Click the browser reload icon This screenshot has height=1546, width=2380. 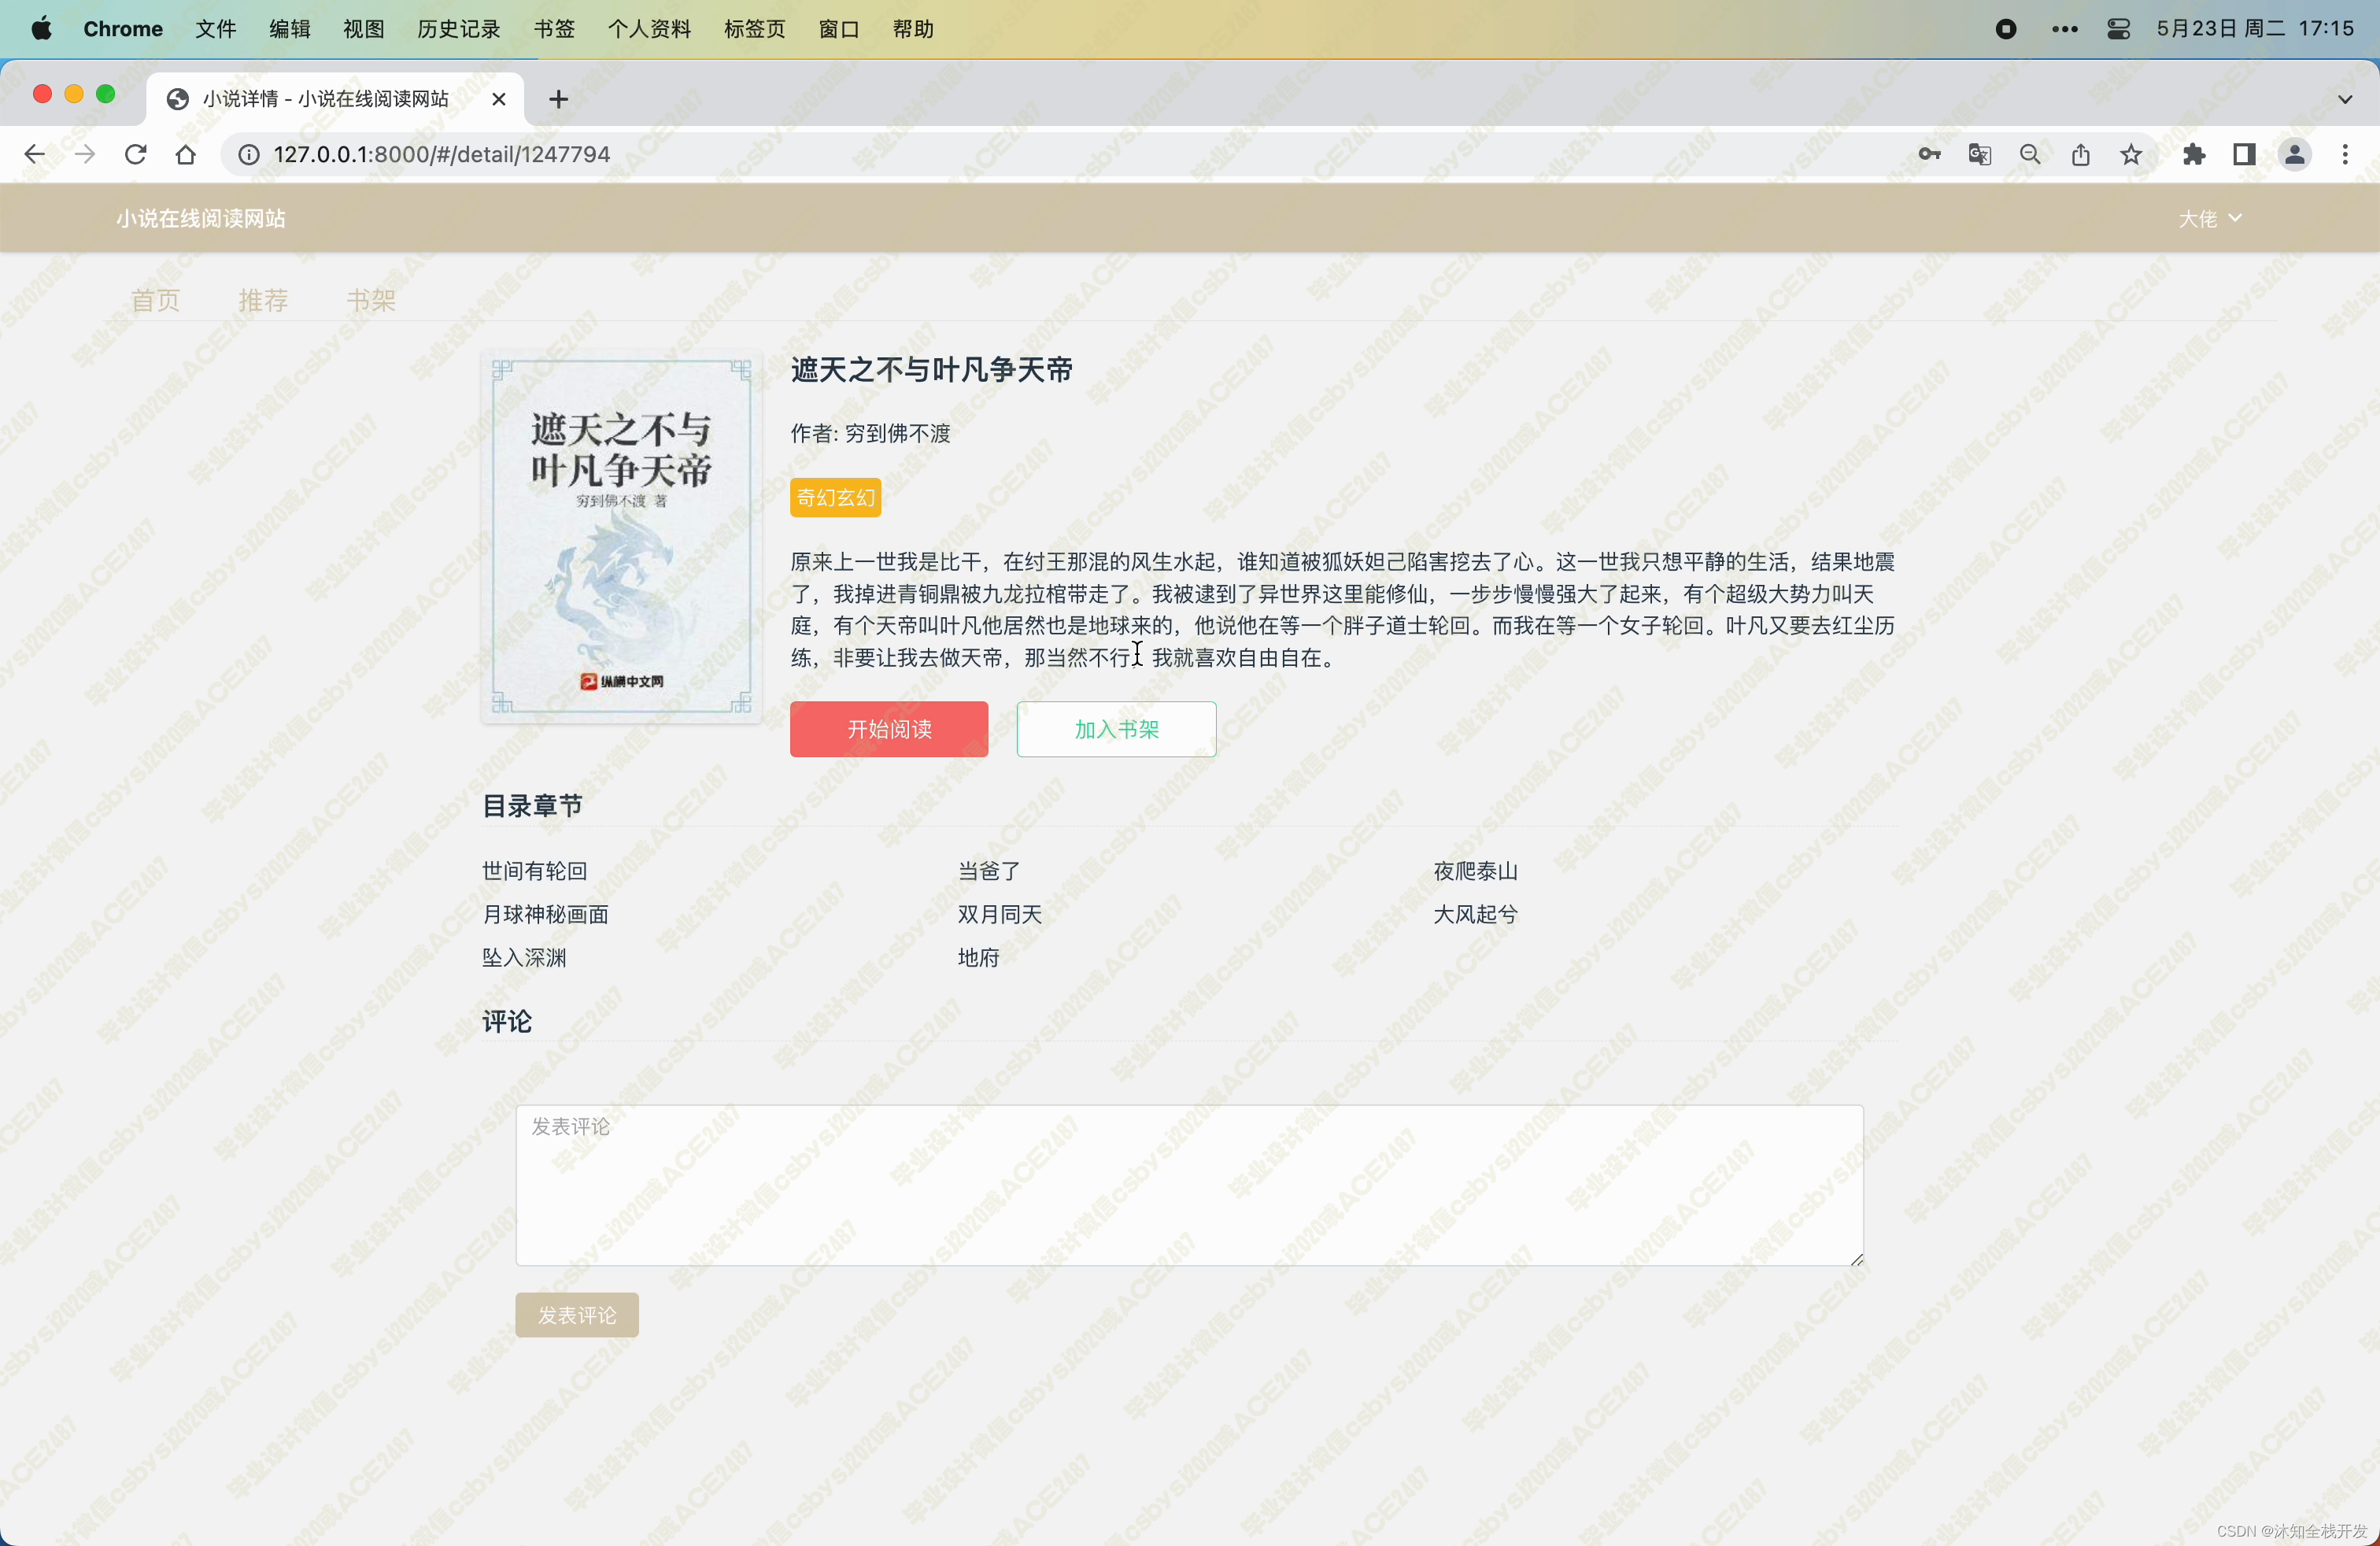pyautogui.click(x=135, y=154)
